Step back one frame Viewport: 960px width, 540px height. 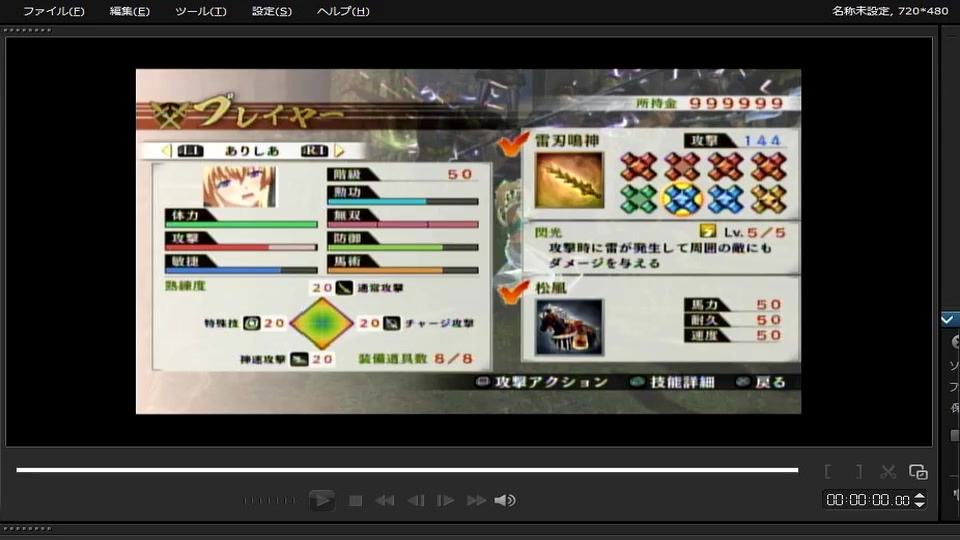click(x=416, y=501)
